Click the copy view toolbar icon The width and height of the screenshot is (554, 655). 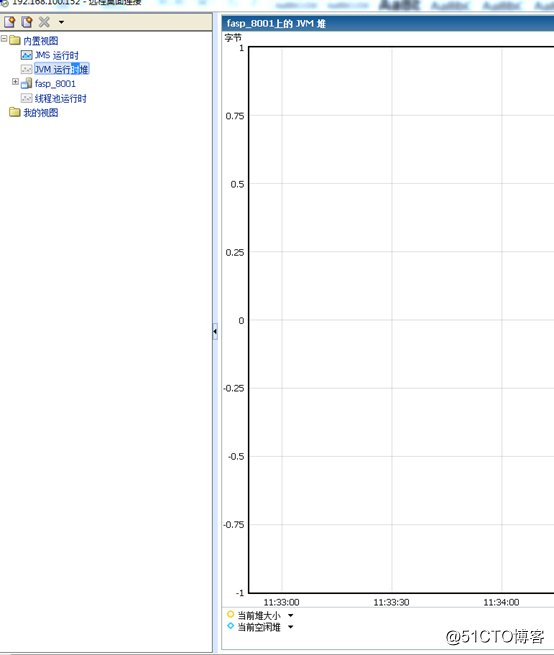coord(27,22)
